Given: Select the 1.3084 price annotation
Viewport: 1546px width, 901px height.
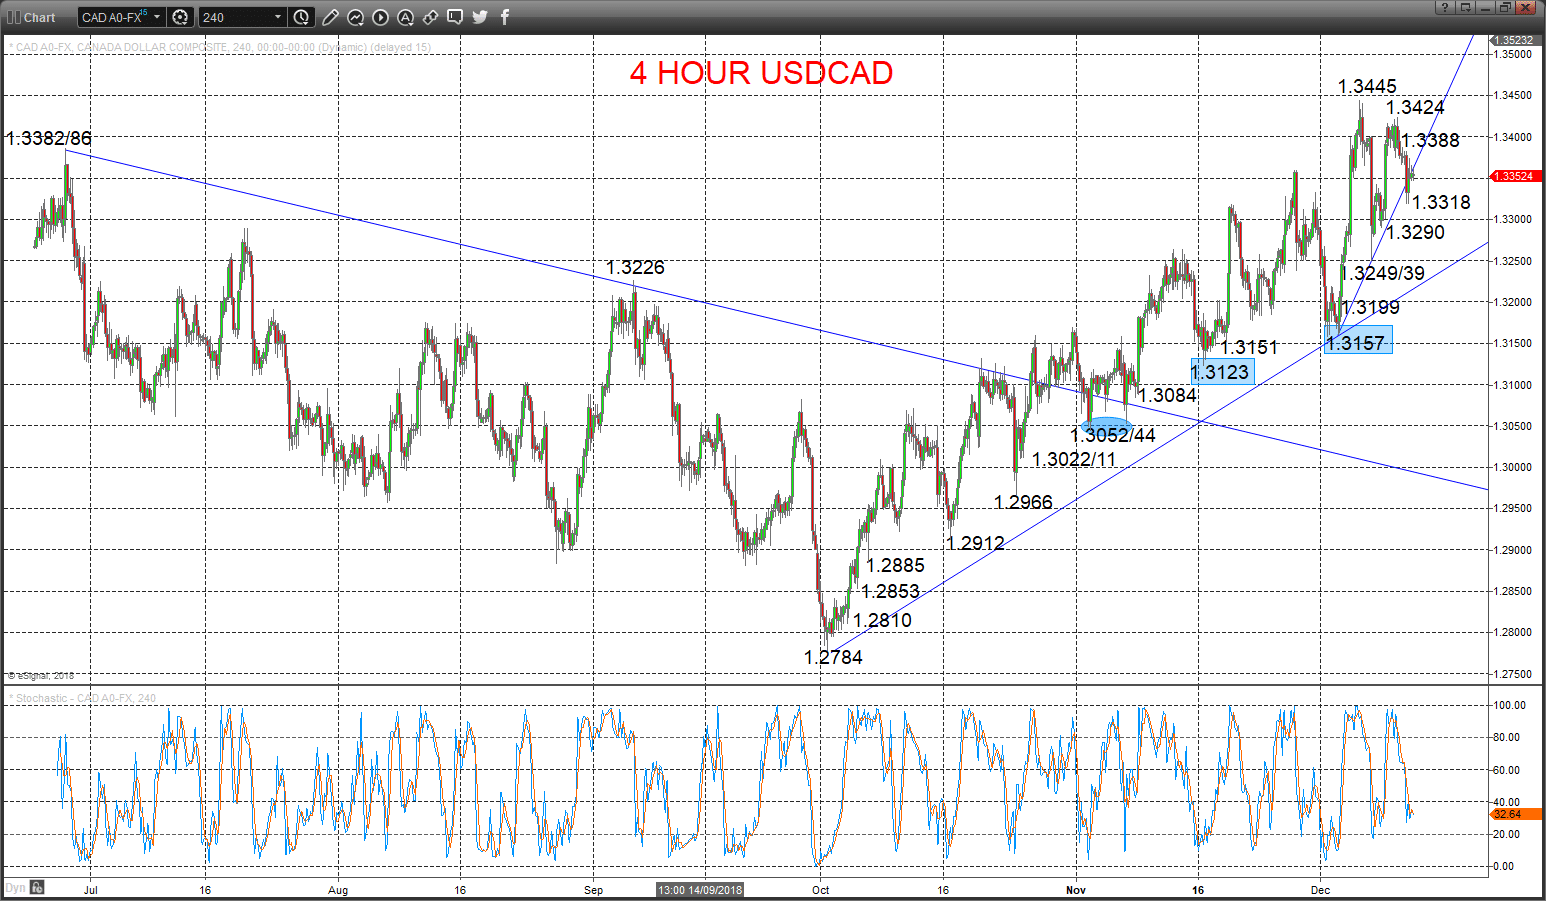Looking at the screenshot, I should 1167,395.
